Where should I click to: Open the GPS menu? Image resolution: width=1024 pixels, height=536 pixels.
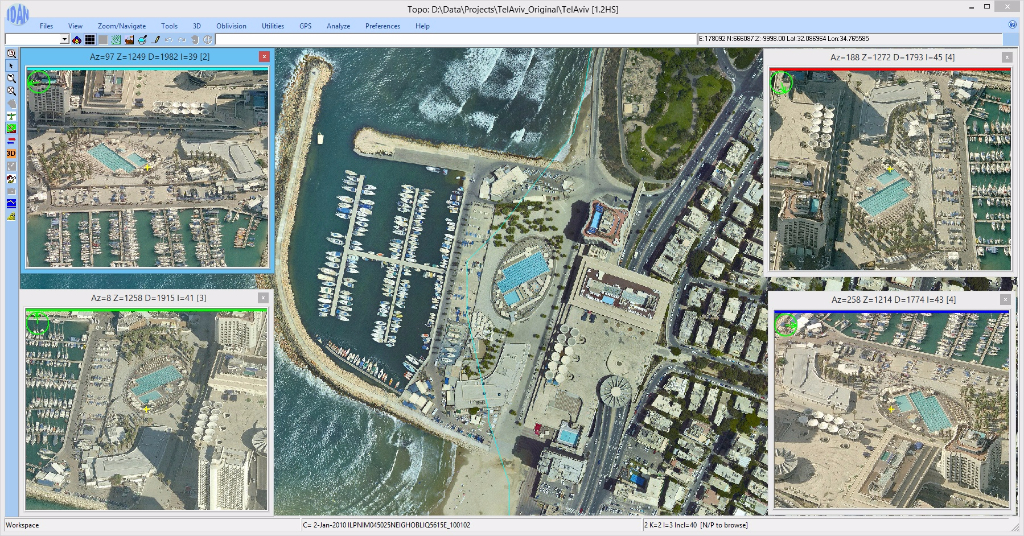tap(305, 25)
